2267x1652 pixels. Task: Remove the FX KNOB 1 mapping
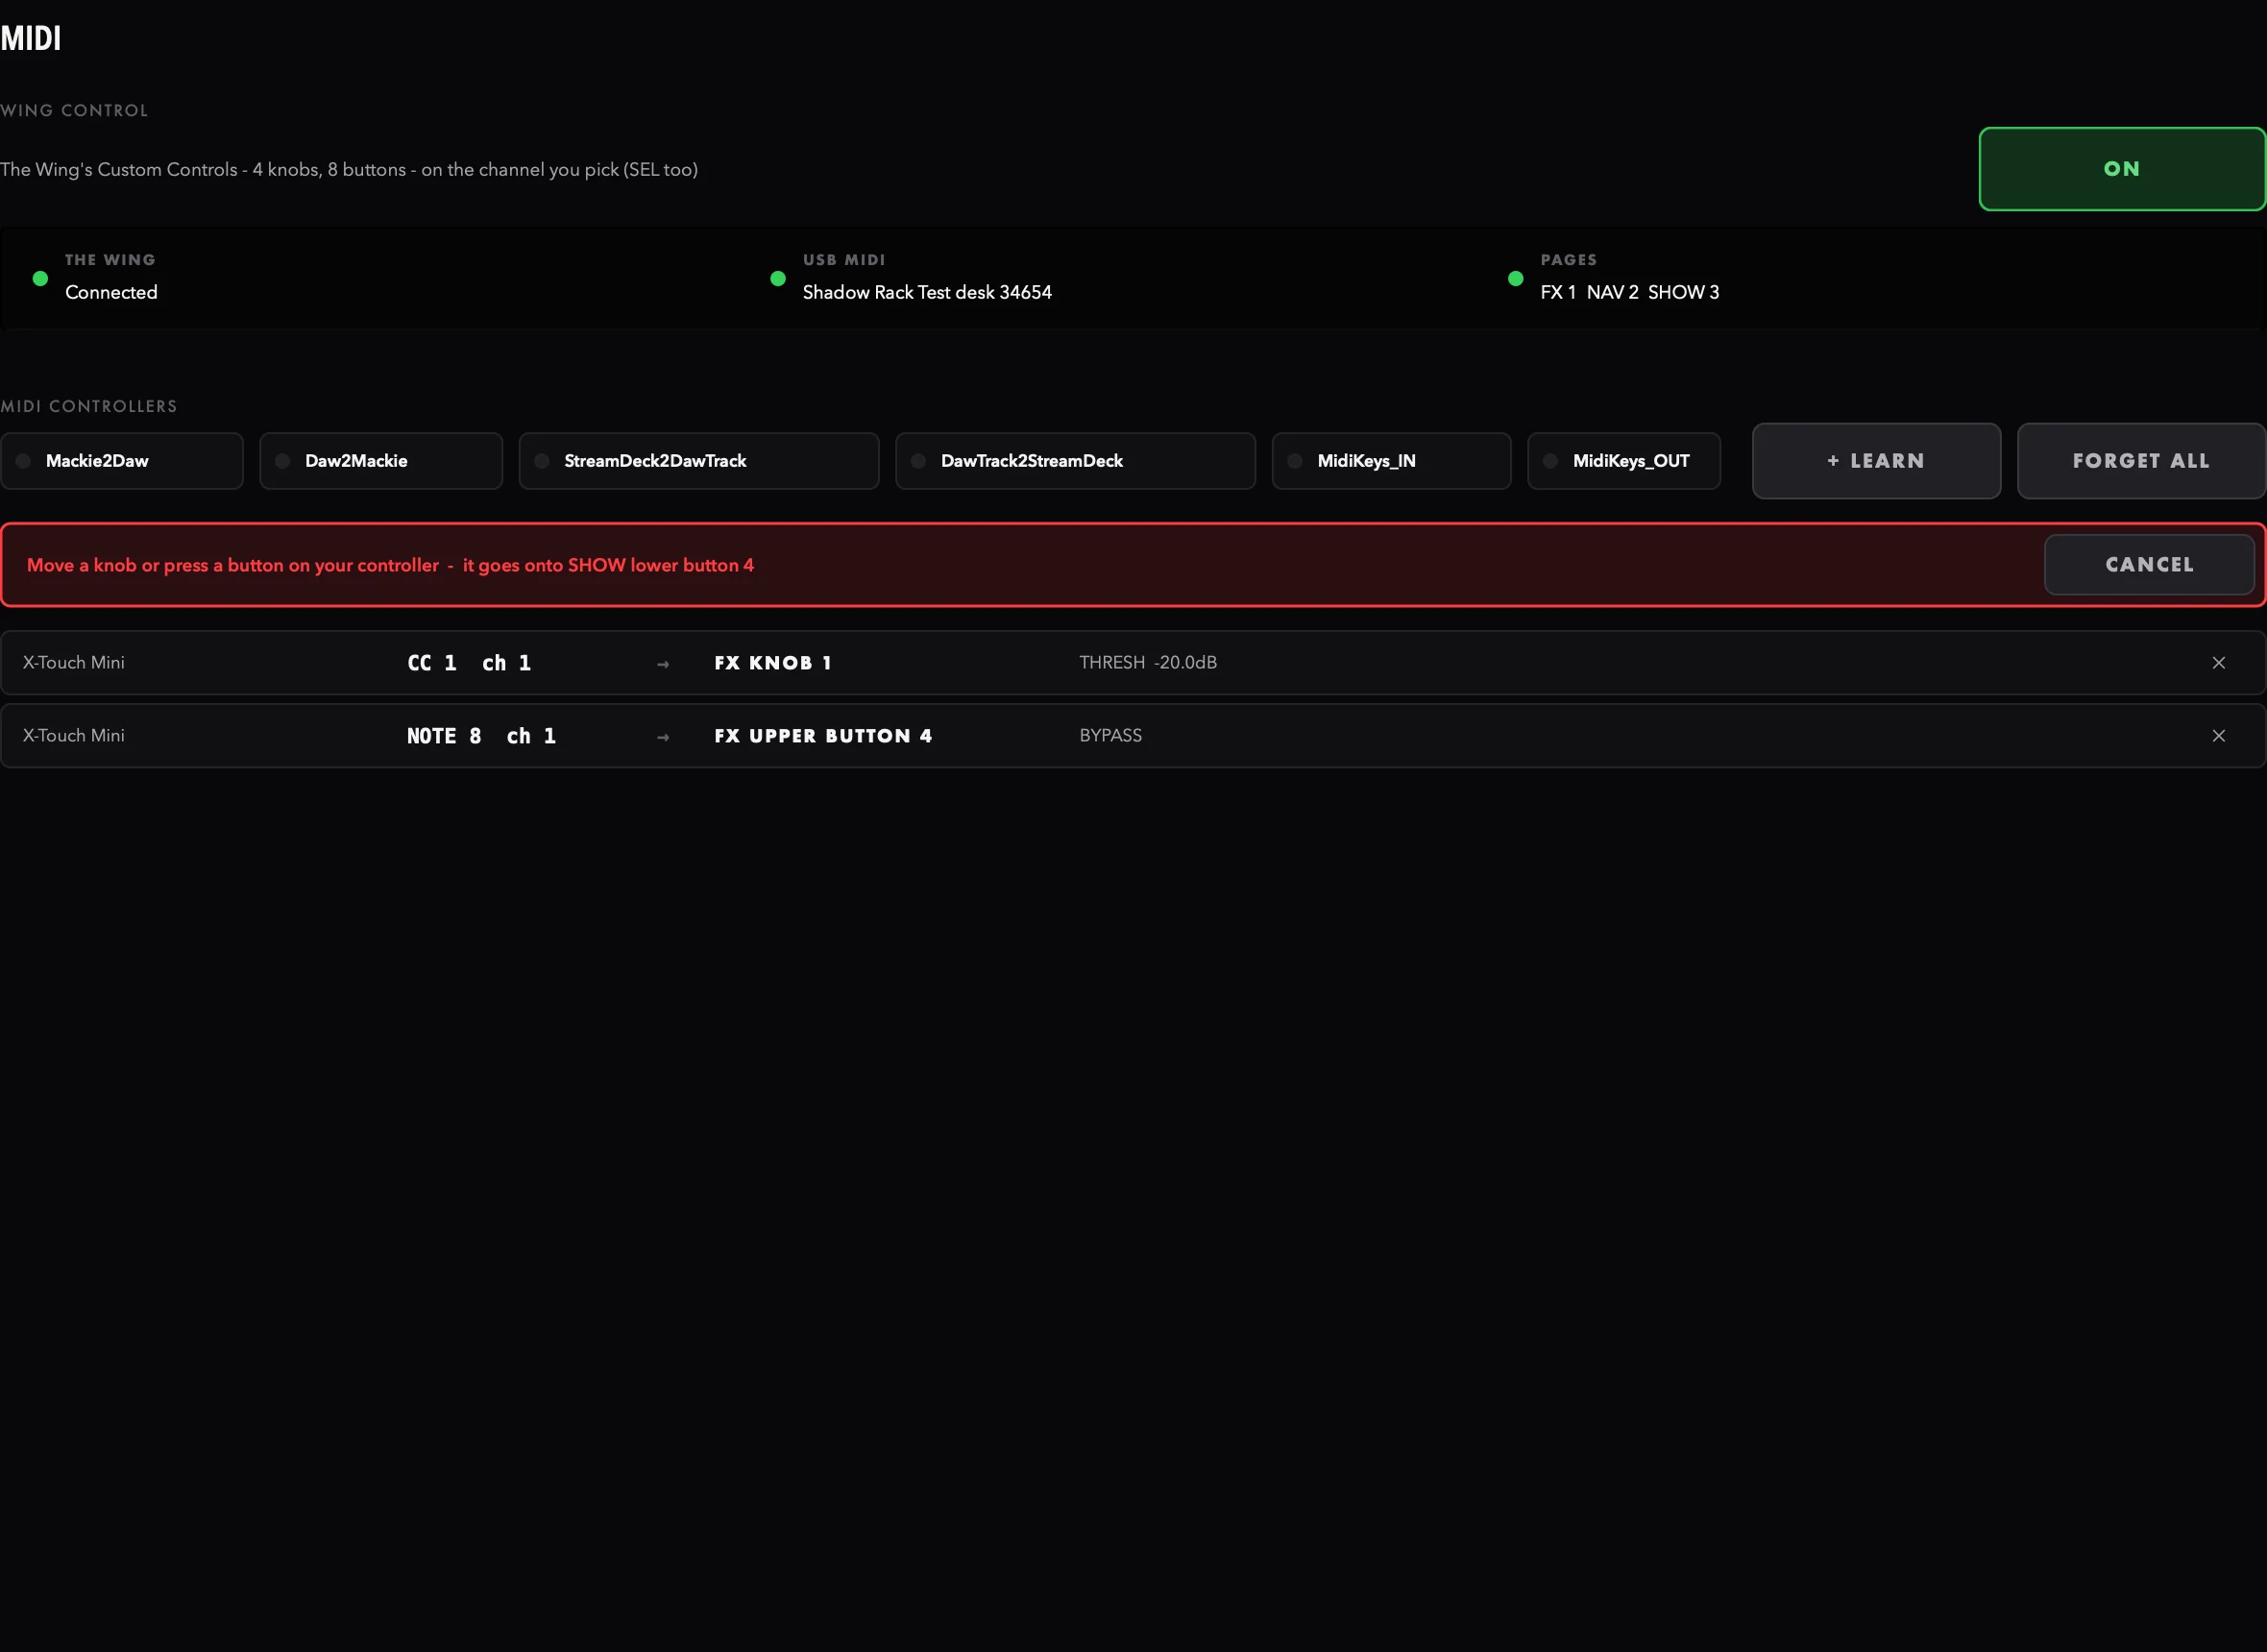[x=2218, y=663]
